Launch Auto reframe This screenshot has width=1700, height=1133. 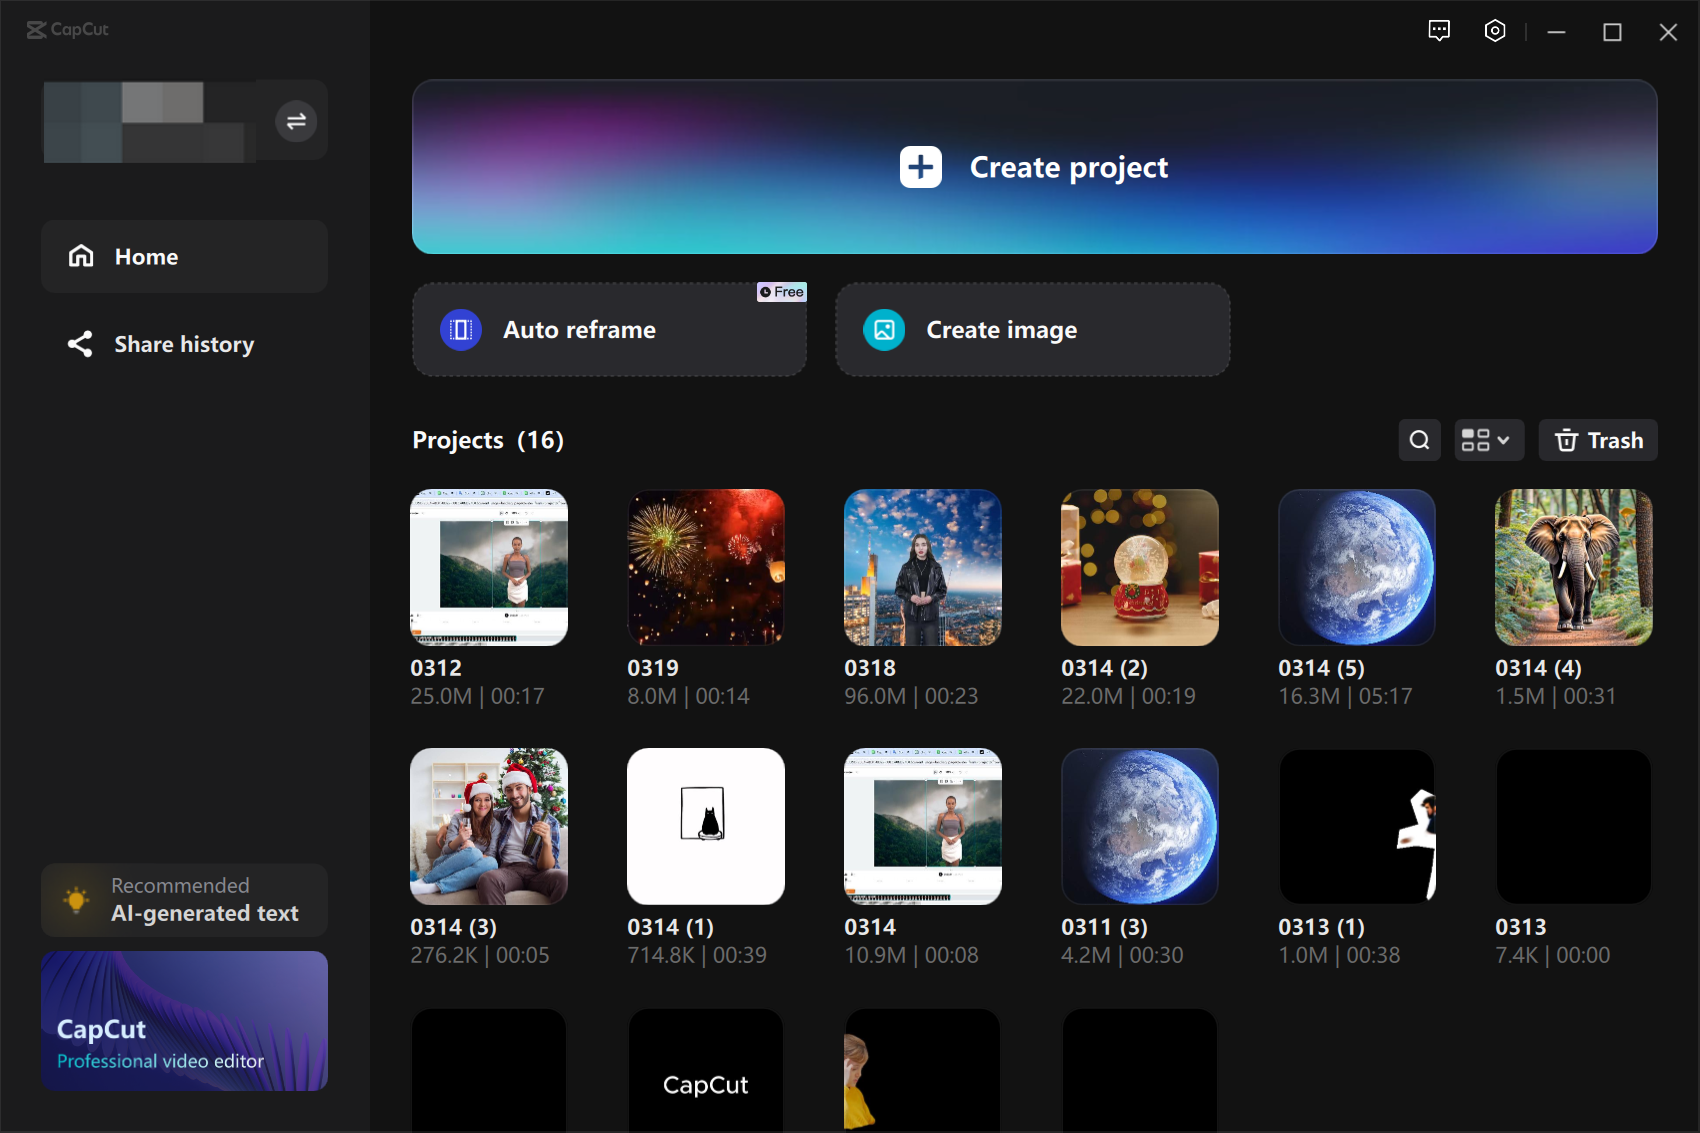[x=609, y=330]
